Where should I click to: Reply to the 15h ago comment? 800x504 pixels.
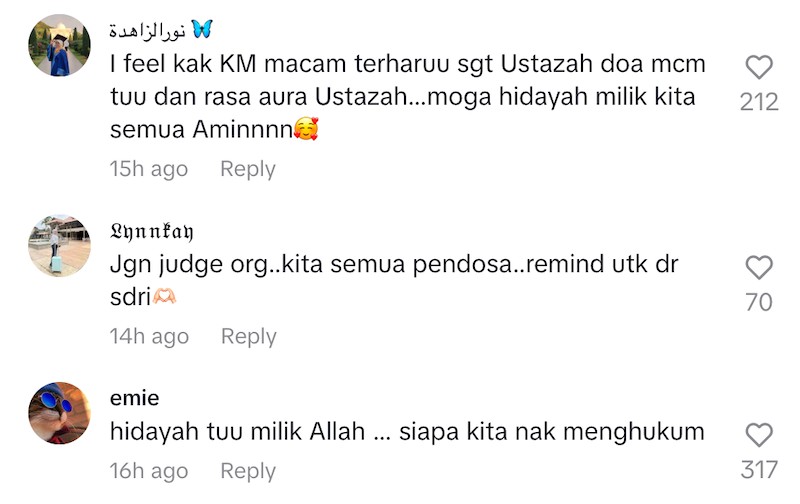click(248, 169)
